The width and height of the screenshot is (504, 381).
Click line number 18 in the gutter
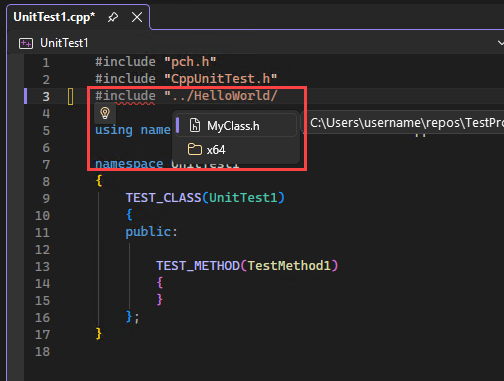42,352
